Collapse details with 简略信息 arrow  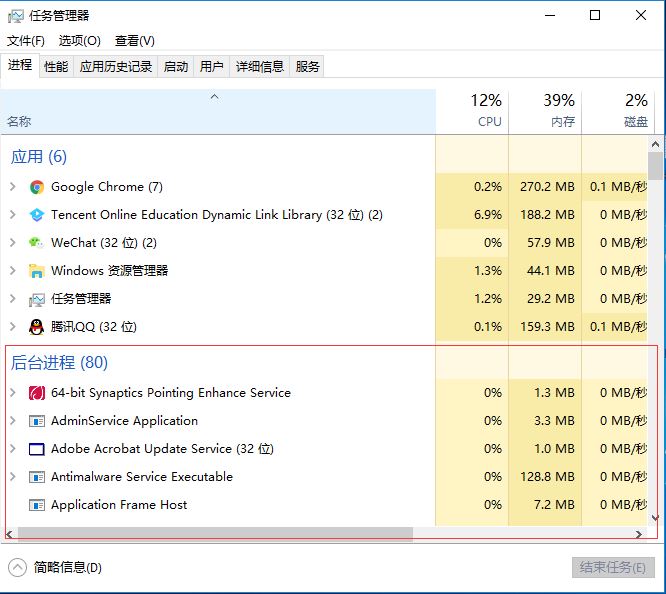pos(17,568)
